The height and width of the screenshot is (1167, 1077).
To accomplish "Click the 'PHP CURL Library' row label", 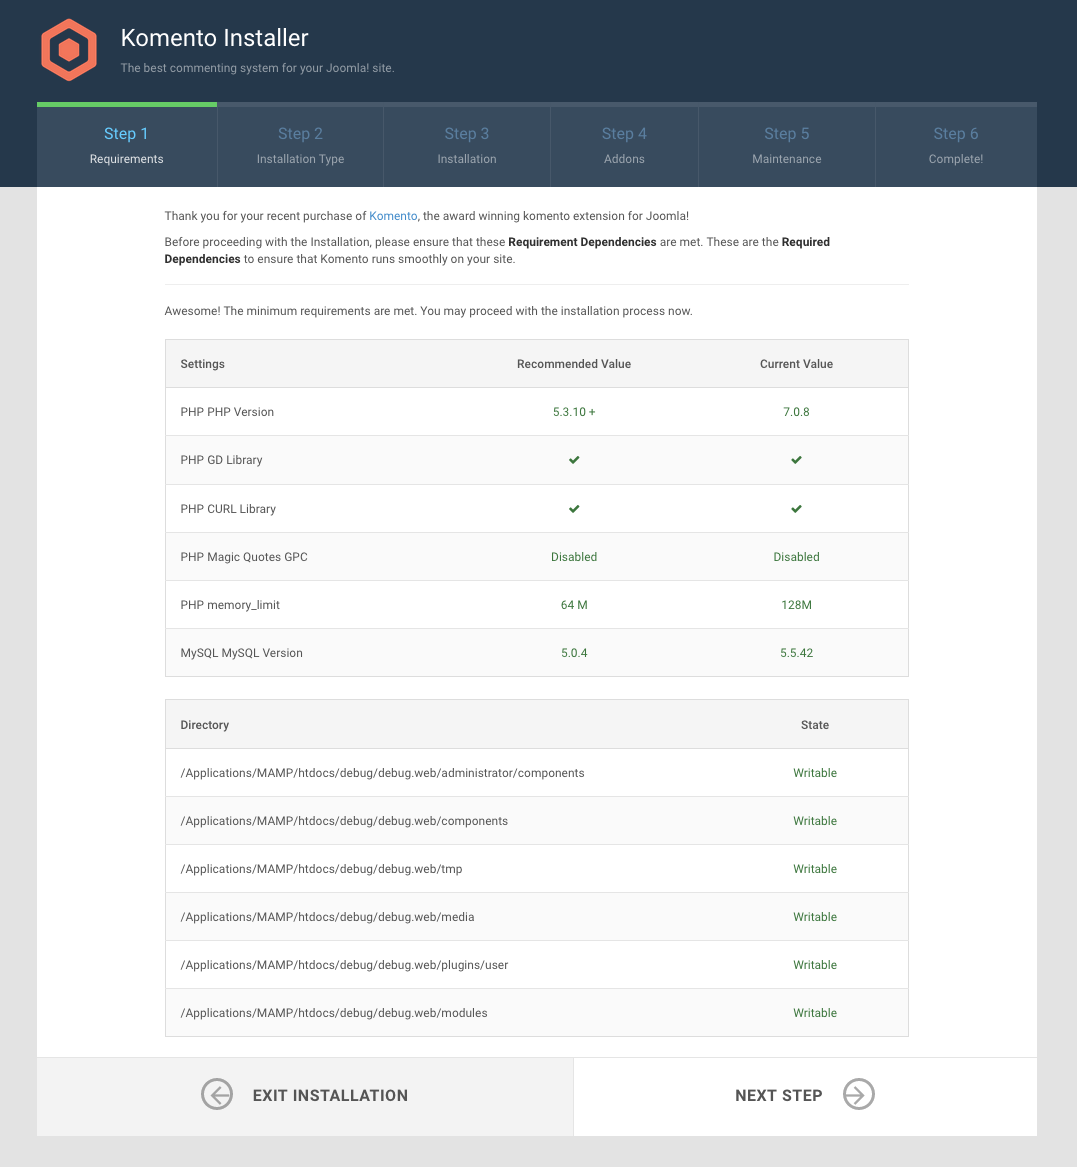I will click(228, 509).
